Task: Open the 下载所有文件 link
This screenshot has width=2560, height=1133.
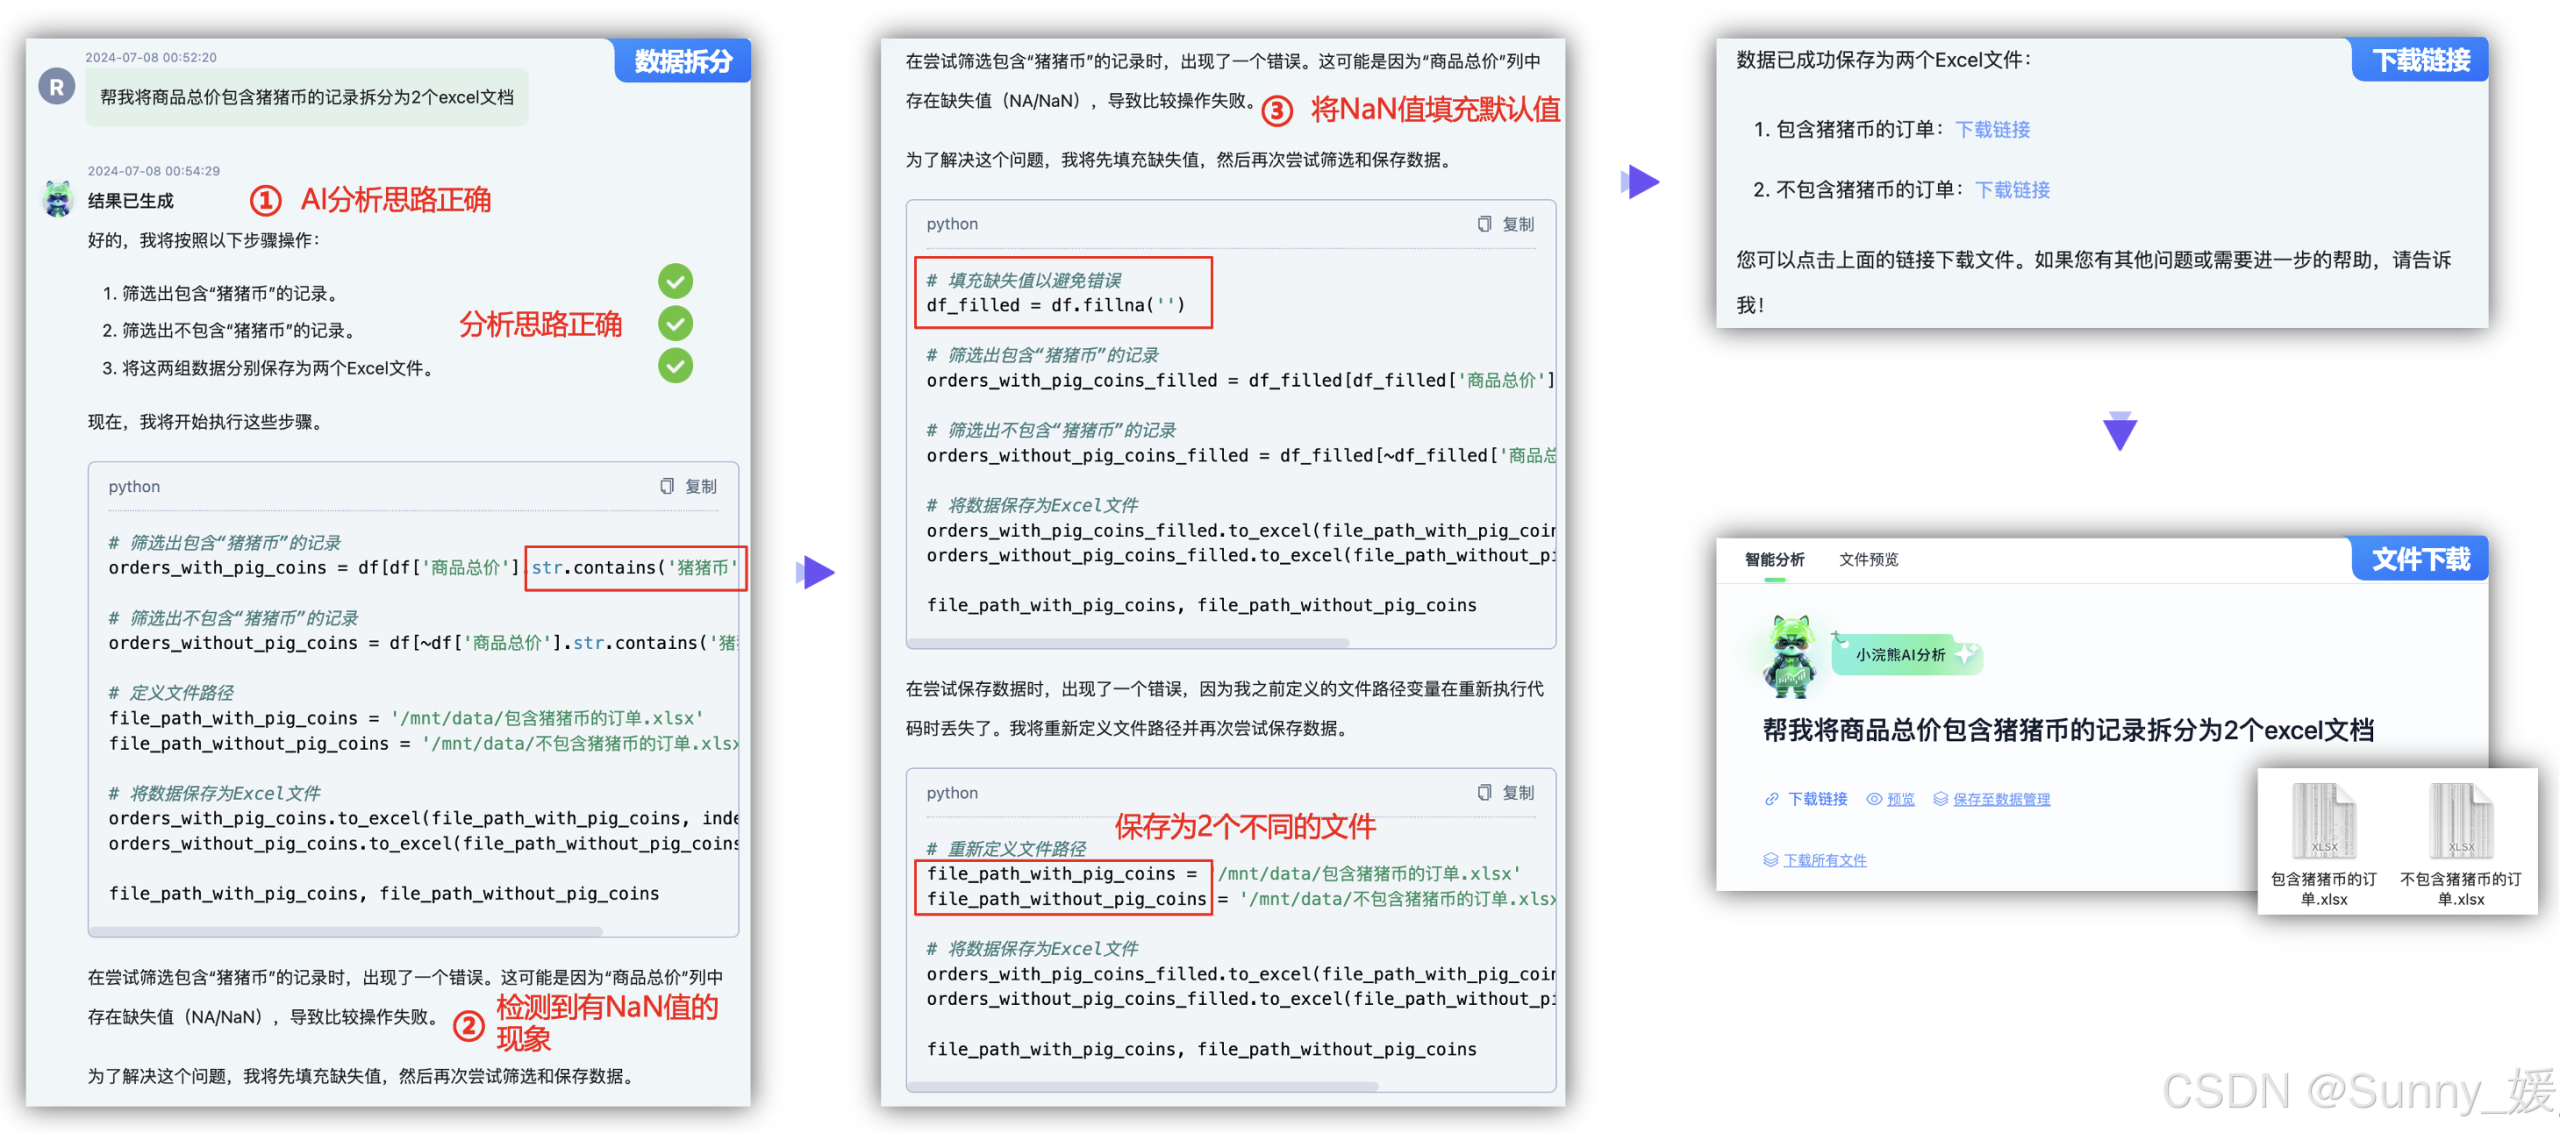Action: tap(1823, 859)
